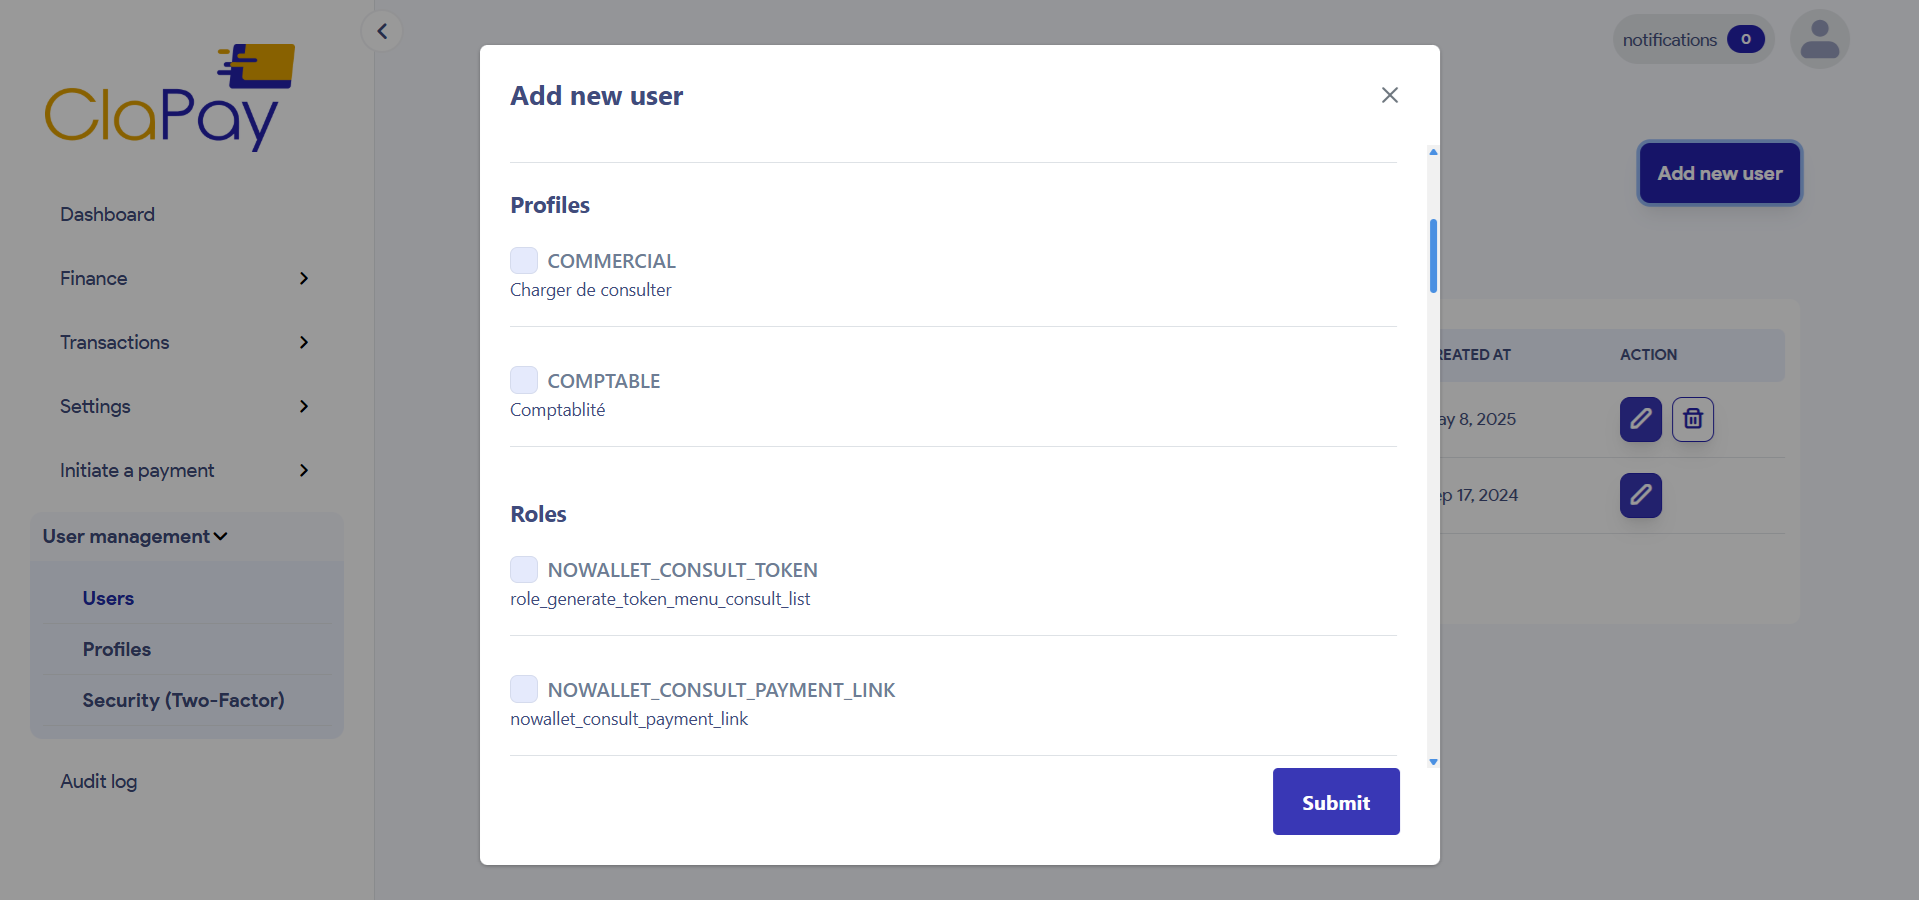Edit the user created Sep 17, 2024

[x=1639, y=495]
